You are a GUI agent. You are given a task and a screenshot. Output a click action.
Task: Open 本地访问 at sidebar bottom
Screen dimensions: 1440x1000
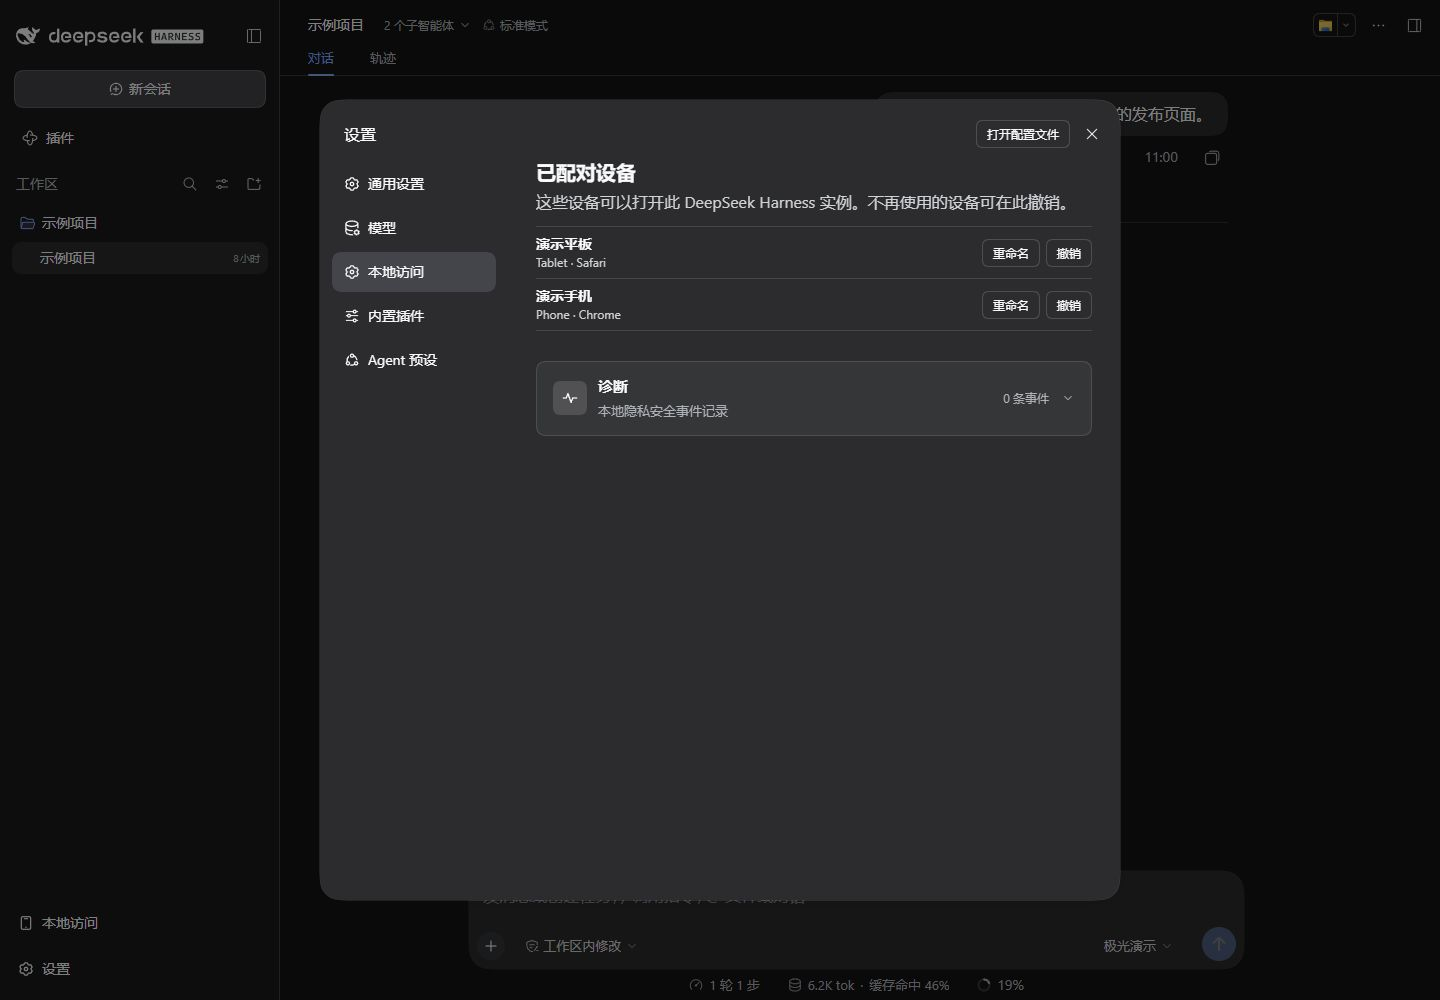click(60, 923)
